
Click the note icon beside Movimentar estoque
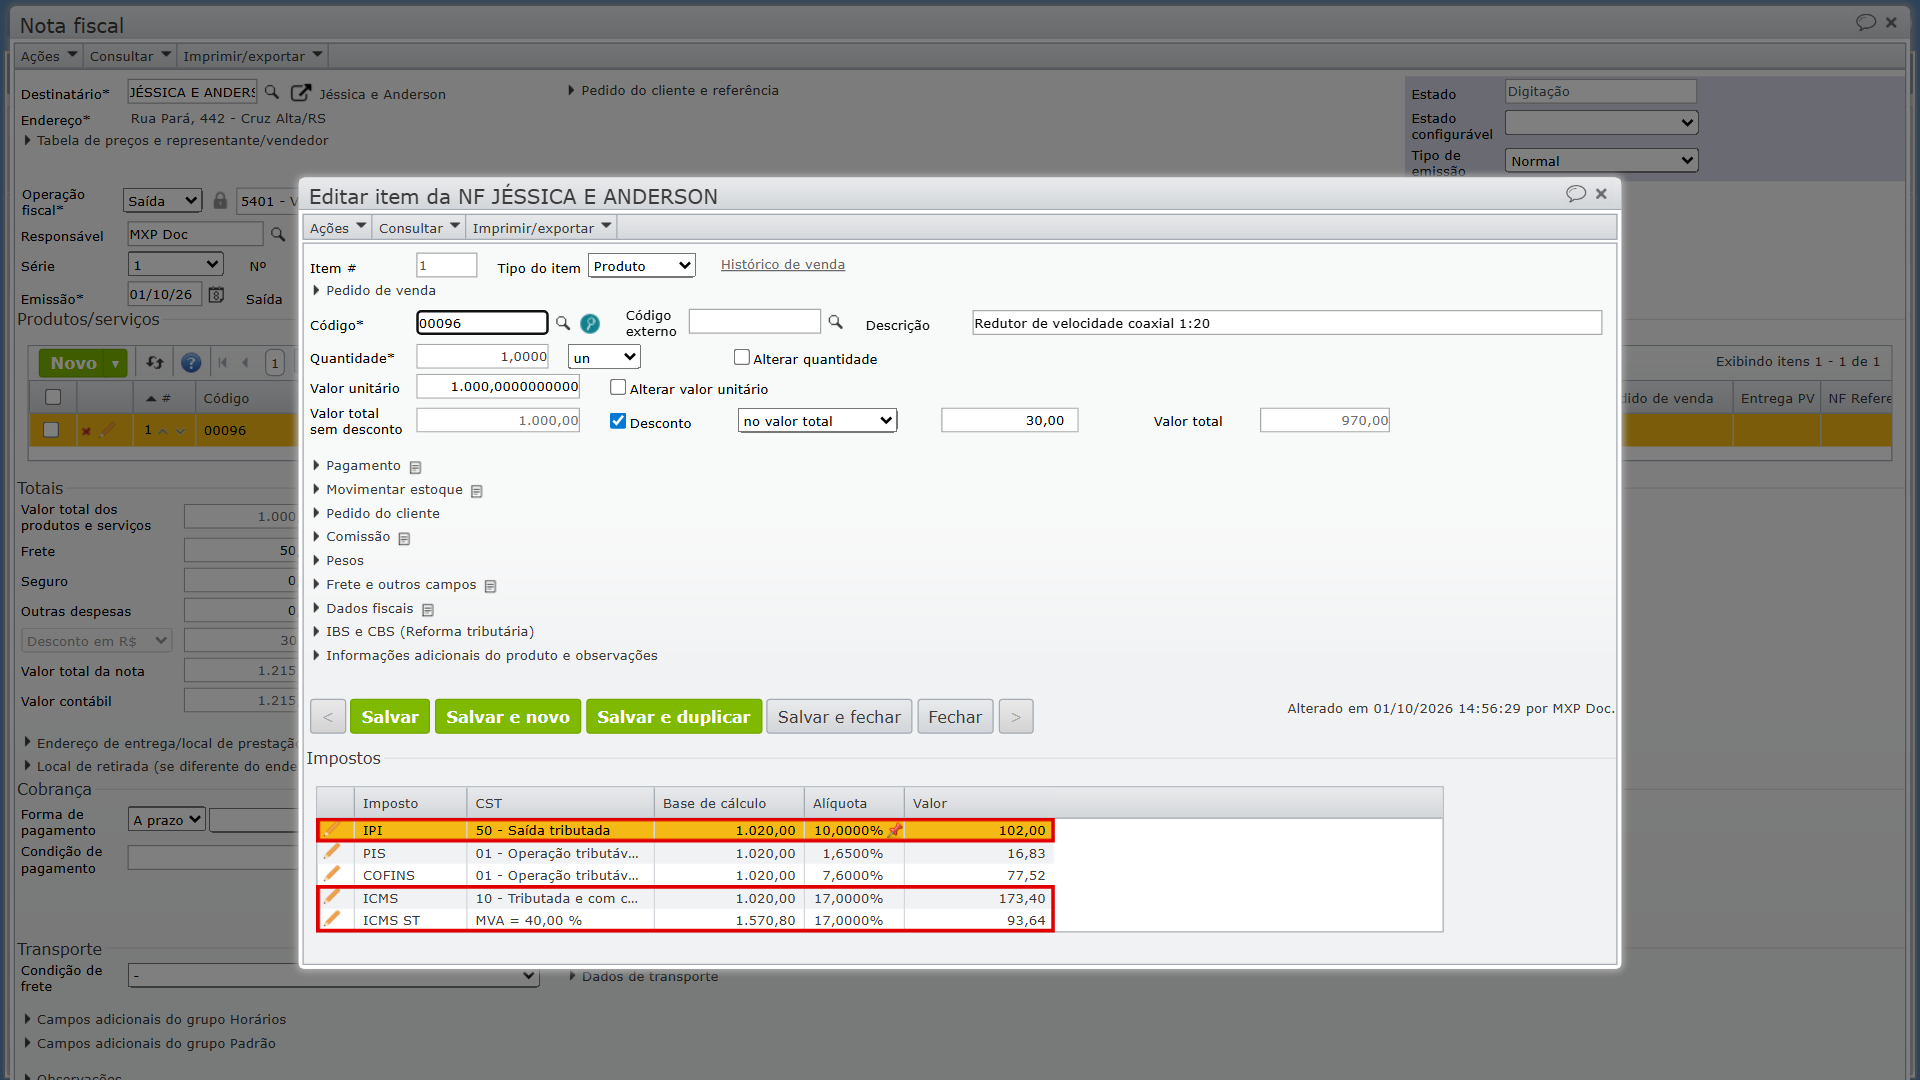[477, 491]
